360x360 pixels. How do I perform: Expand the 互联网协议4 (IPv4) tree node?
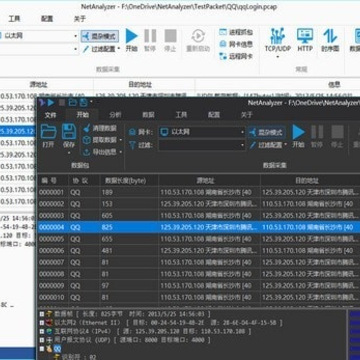[42, 331]
